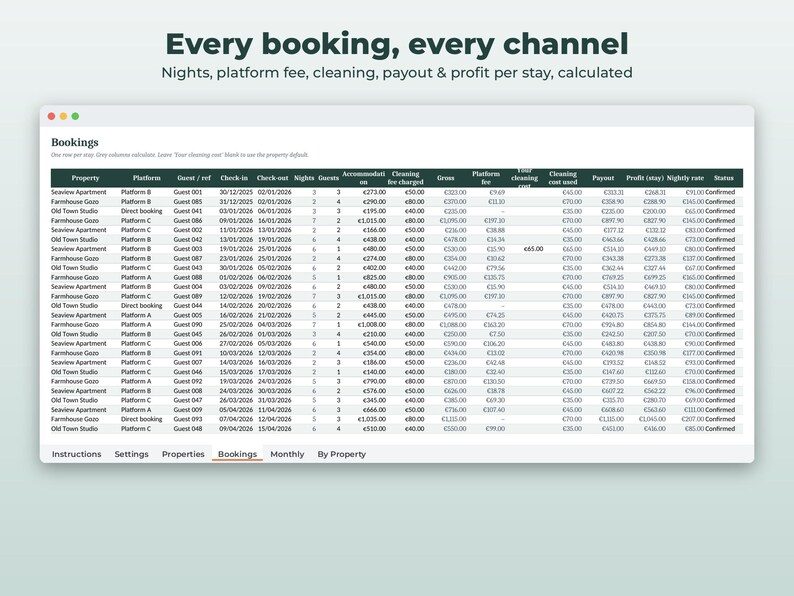Select the Guest / ref column header

click(194, 178)
